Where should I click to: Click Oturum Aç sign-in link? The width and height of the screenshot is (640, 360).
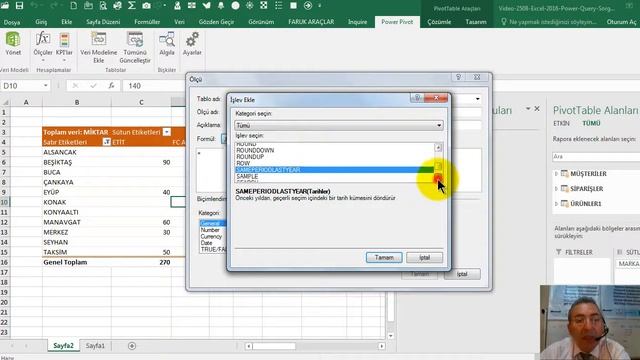pos(621,22)
